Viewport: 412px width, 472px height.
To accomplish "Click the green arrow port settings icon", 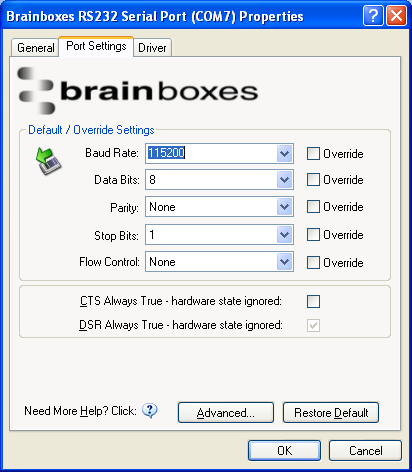I will [48, 161].
